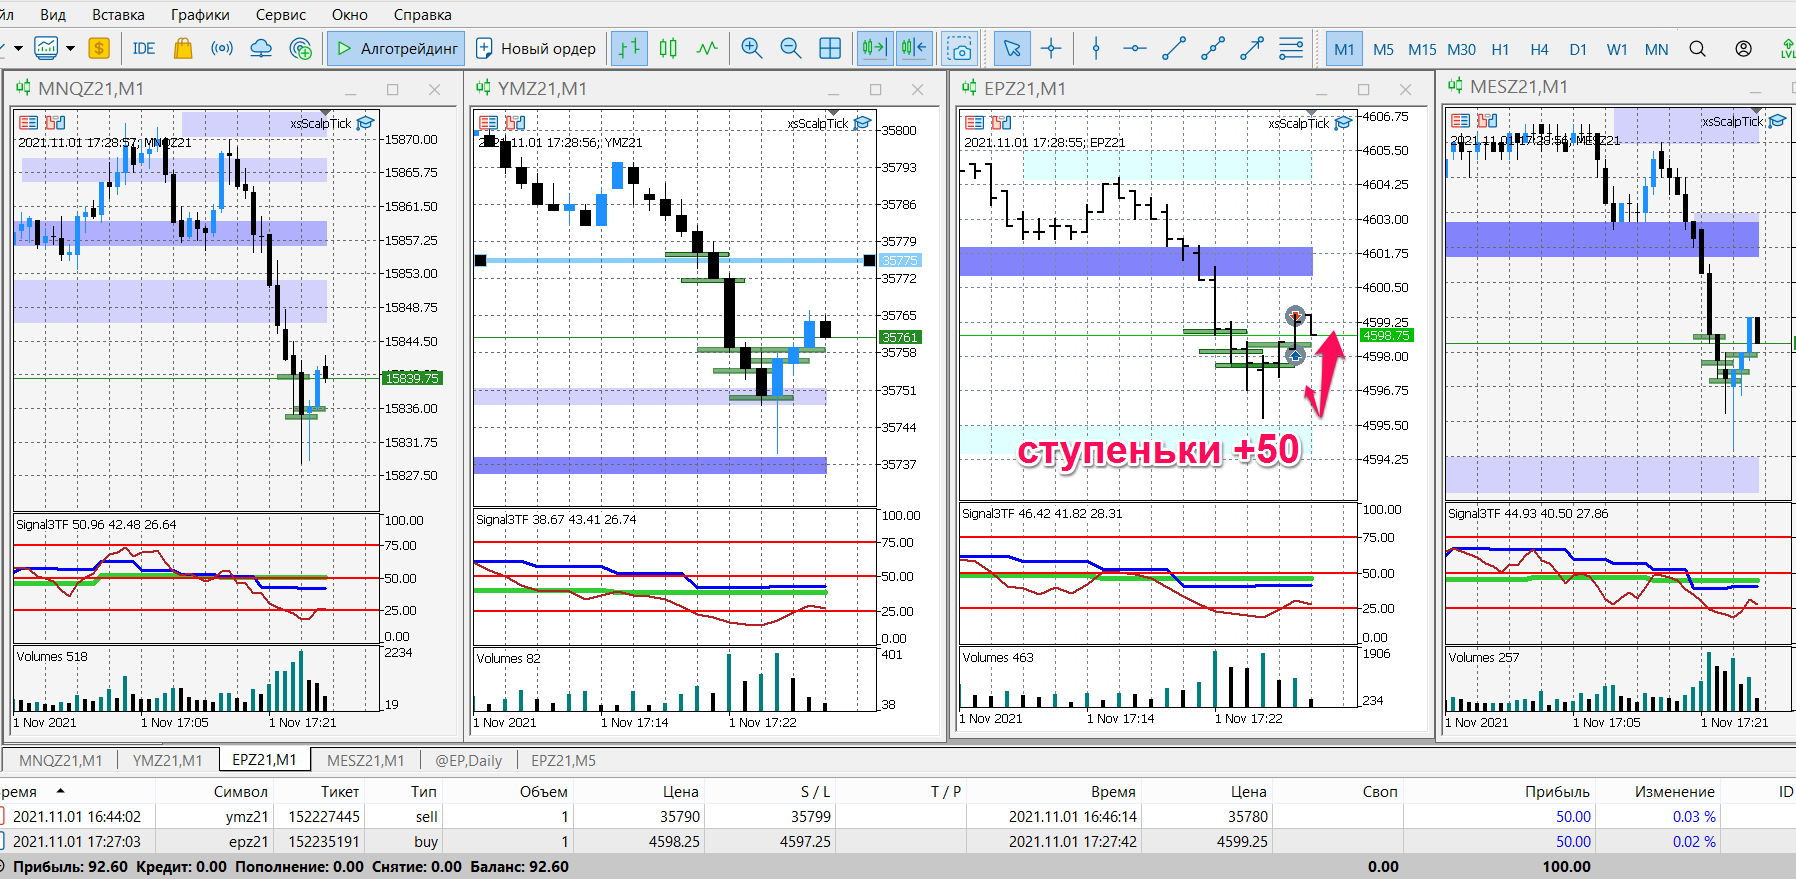Screen dimensions: 1796x892
Task: Open the search magnifier in toolbar
Action: [1697, 49]
